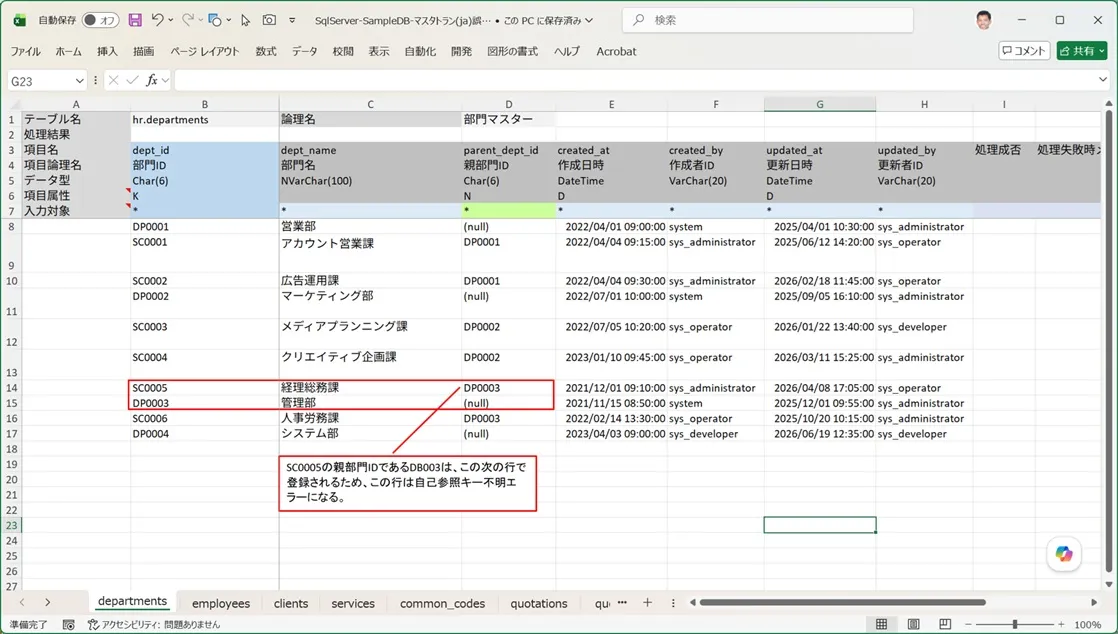This screenshot has width=1118, height=634.
Task: Click the insert function fx icon
Action: (x=151, y=81)
